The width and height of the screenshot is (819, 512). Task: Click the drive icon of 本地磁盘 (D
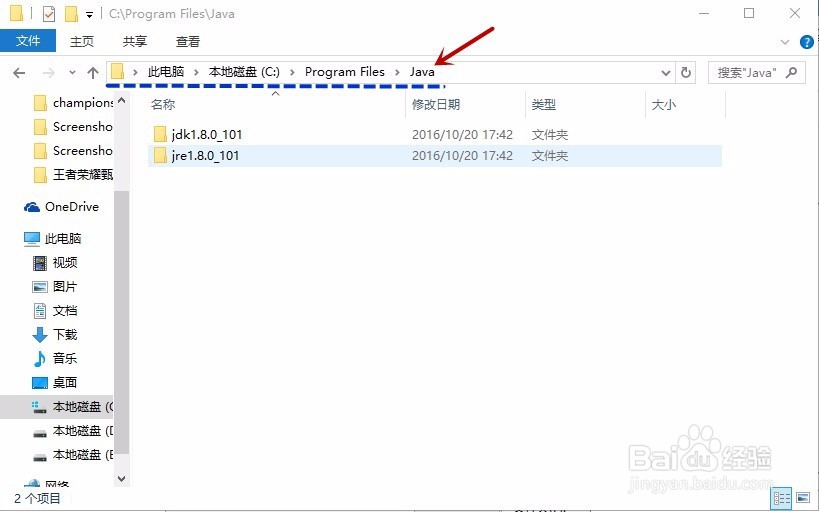pos(40,433)
